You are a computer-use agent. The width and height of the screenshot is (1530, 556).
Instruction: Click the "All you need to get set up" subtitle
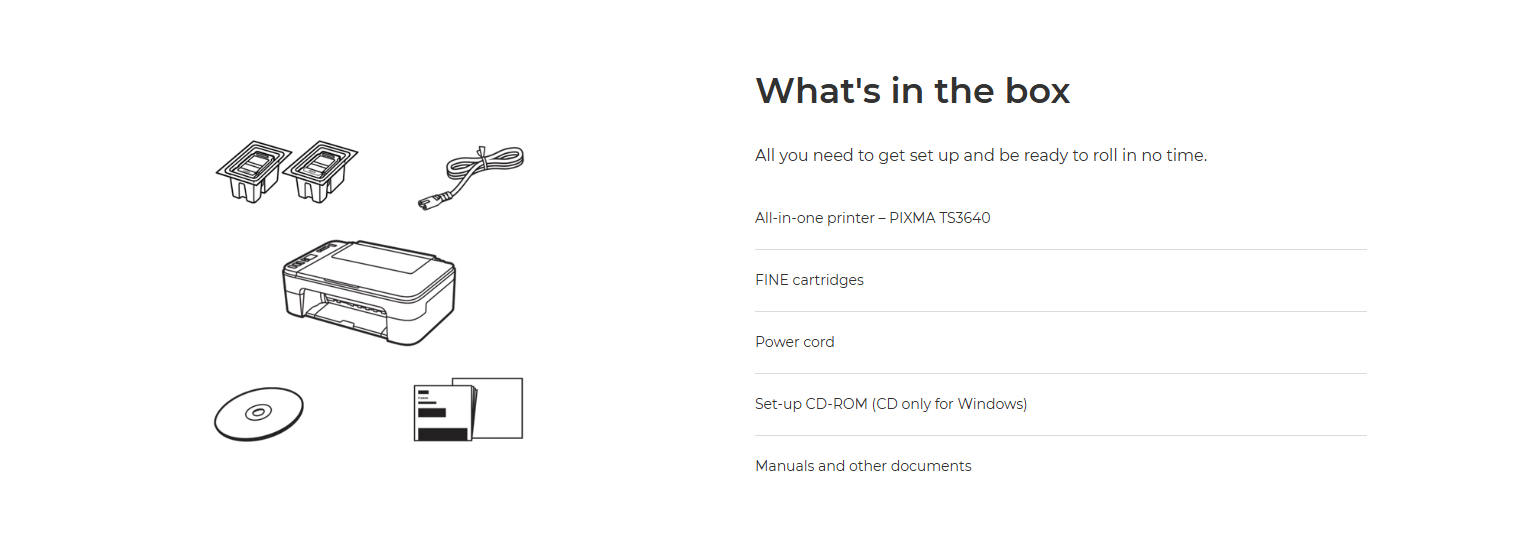pos(981,156)
